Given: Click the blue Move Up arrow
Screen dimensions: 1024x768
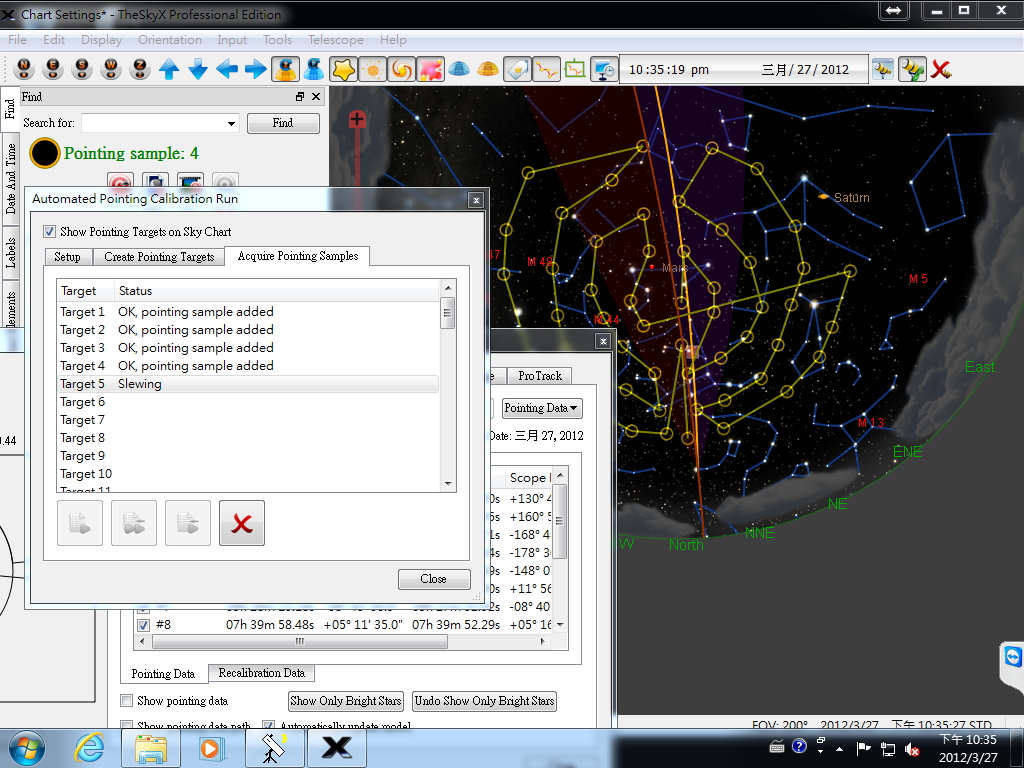Looking at the screenshot, I should point(169,69).
